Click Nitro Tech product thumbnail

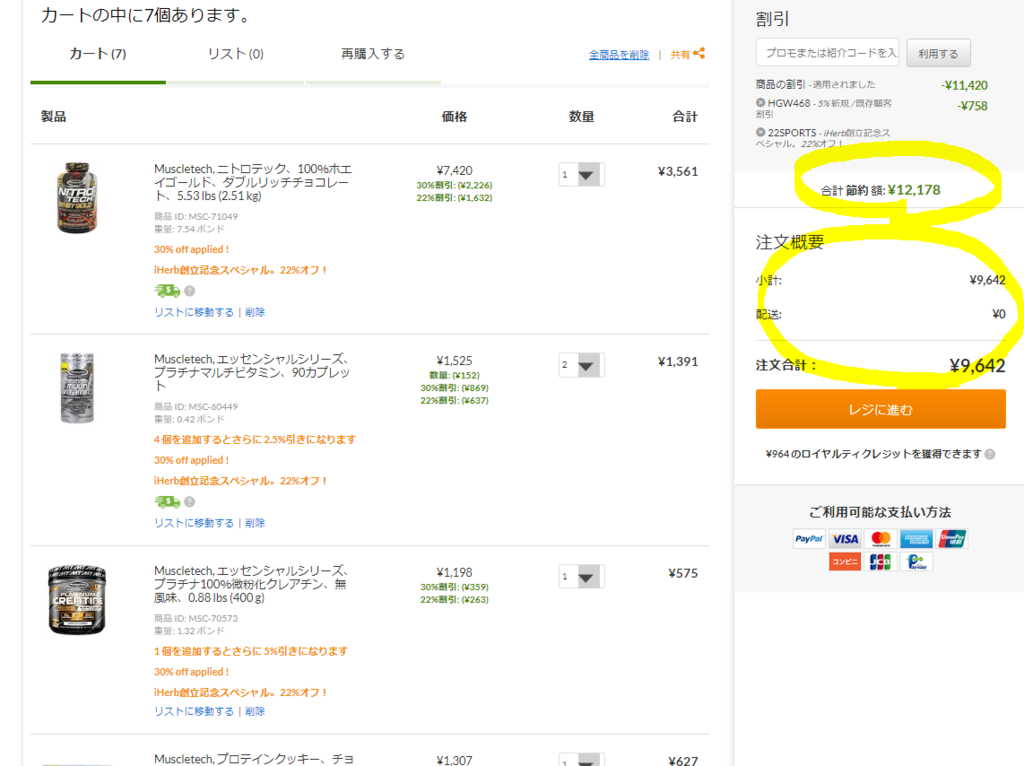point(77,198)
